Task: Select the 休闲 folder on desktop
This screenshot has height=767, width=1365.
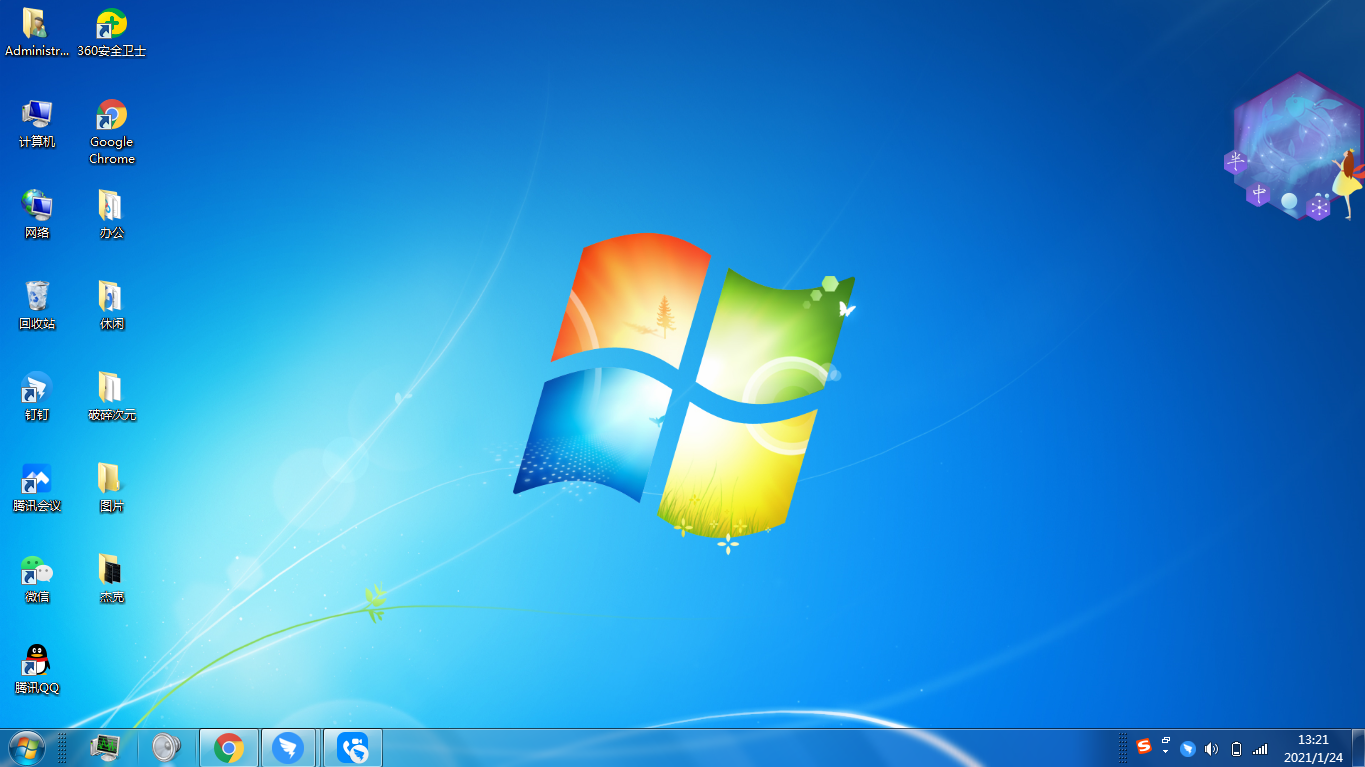Action: [x=112, y=305]
